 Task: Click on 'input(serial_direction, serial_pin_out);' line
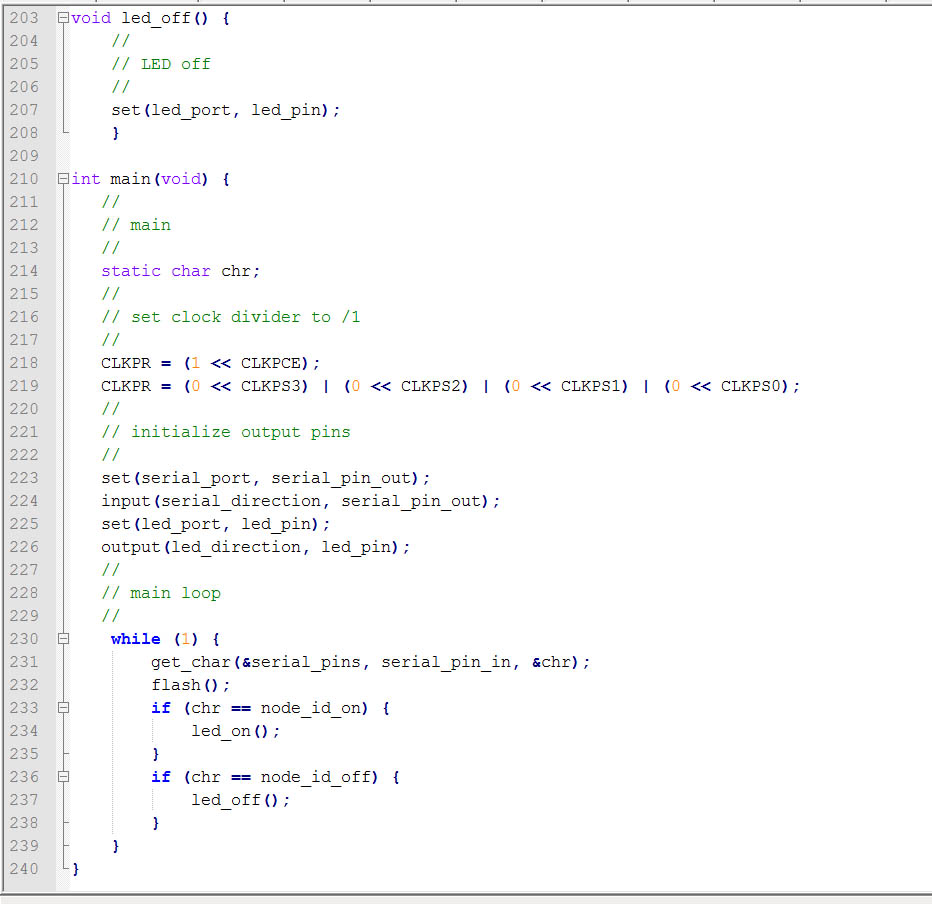(x=301, y=501)
